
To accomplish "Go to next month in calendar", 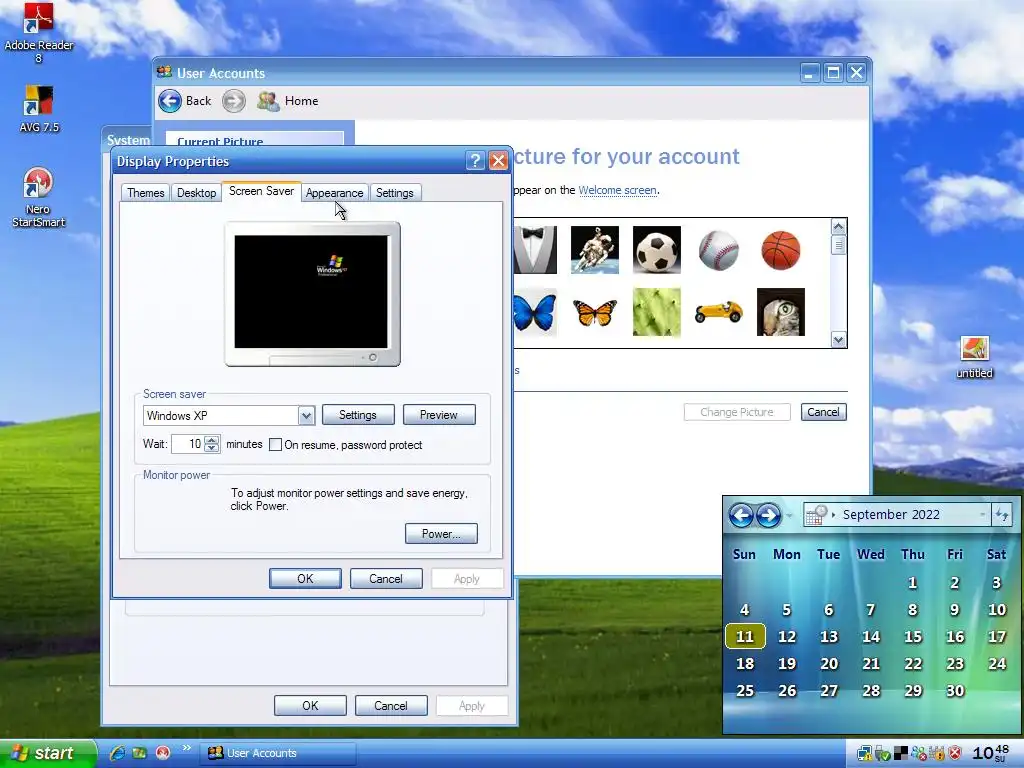I will [768, 515].
